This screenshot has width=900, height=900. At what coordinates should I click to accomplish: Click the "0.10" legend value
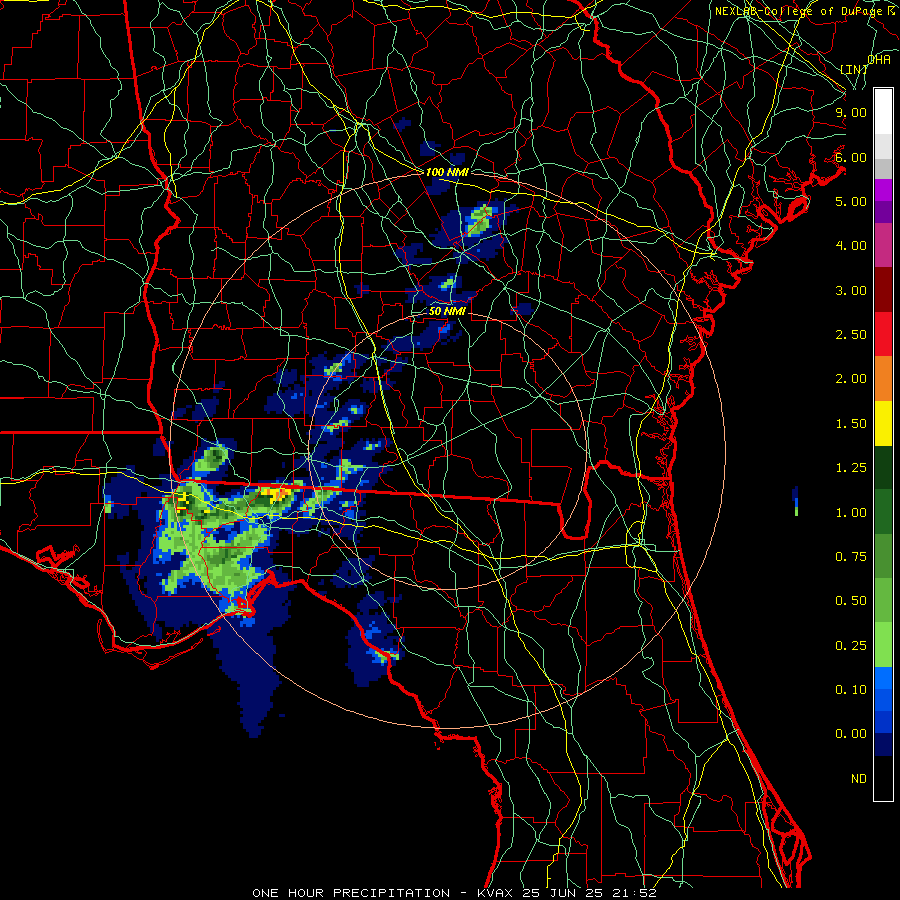pos(851,690)
